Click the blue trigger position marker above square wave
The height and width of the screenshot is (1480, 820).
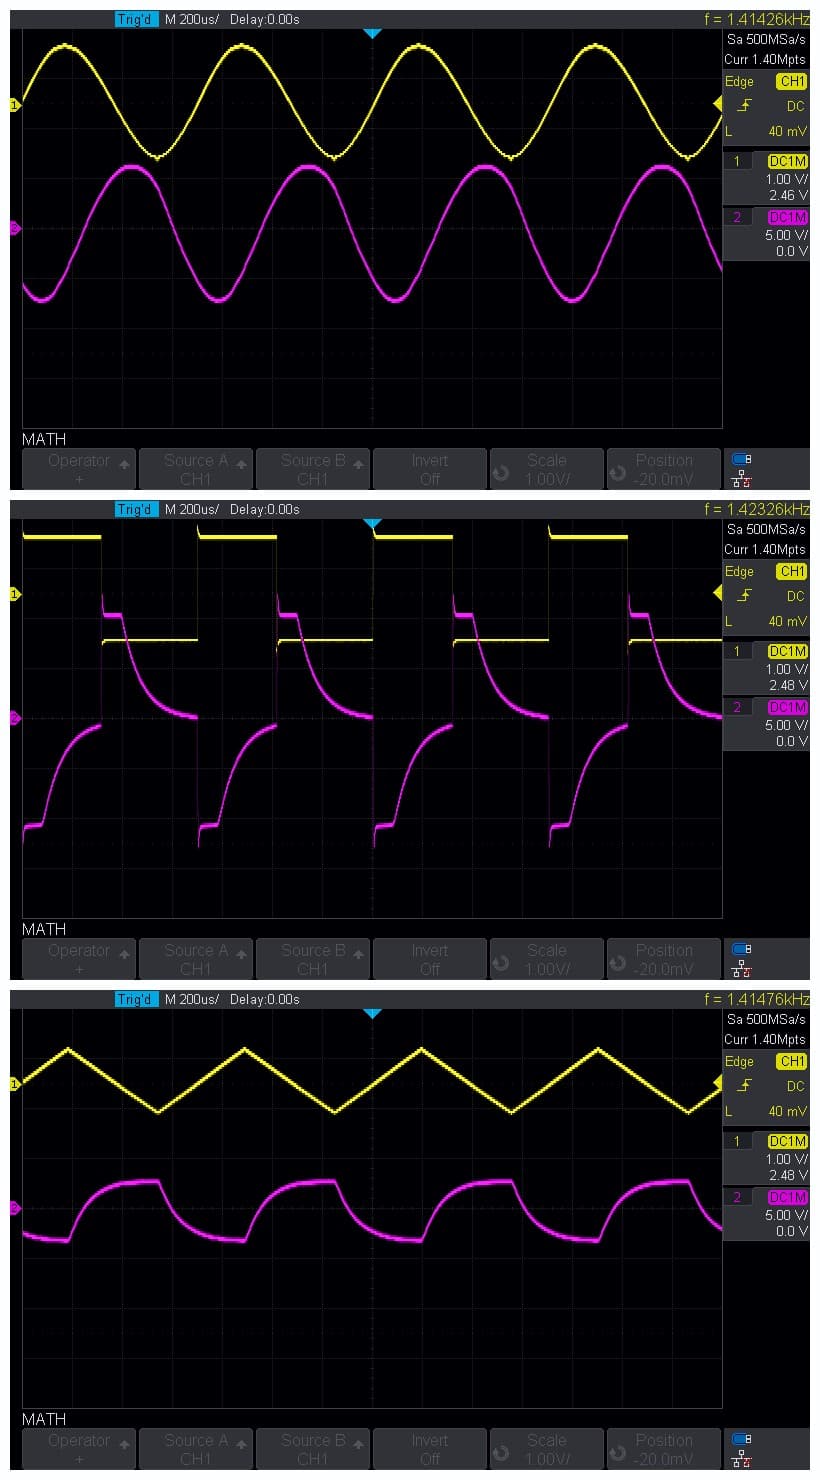click(x=372, y=523)
